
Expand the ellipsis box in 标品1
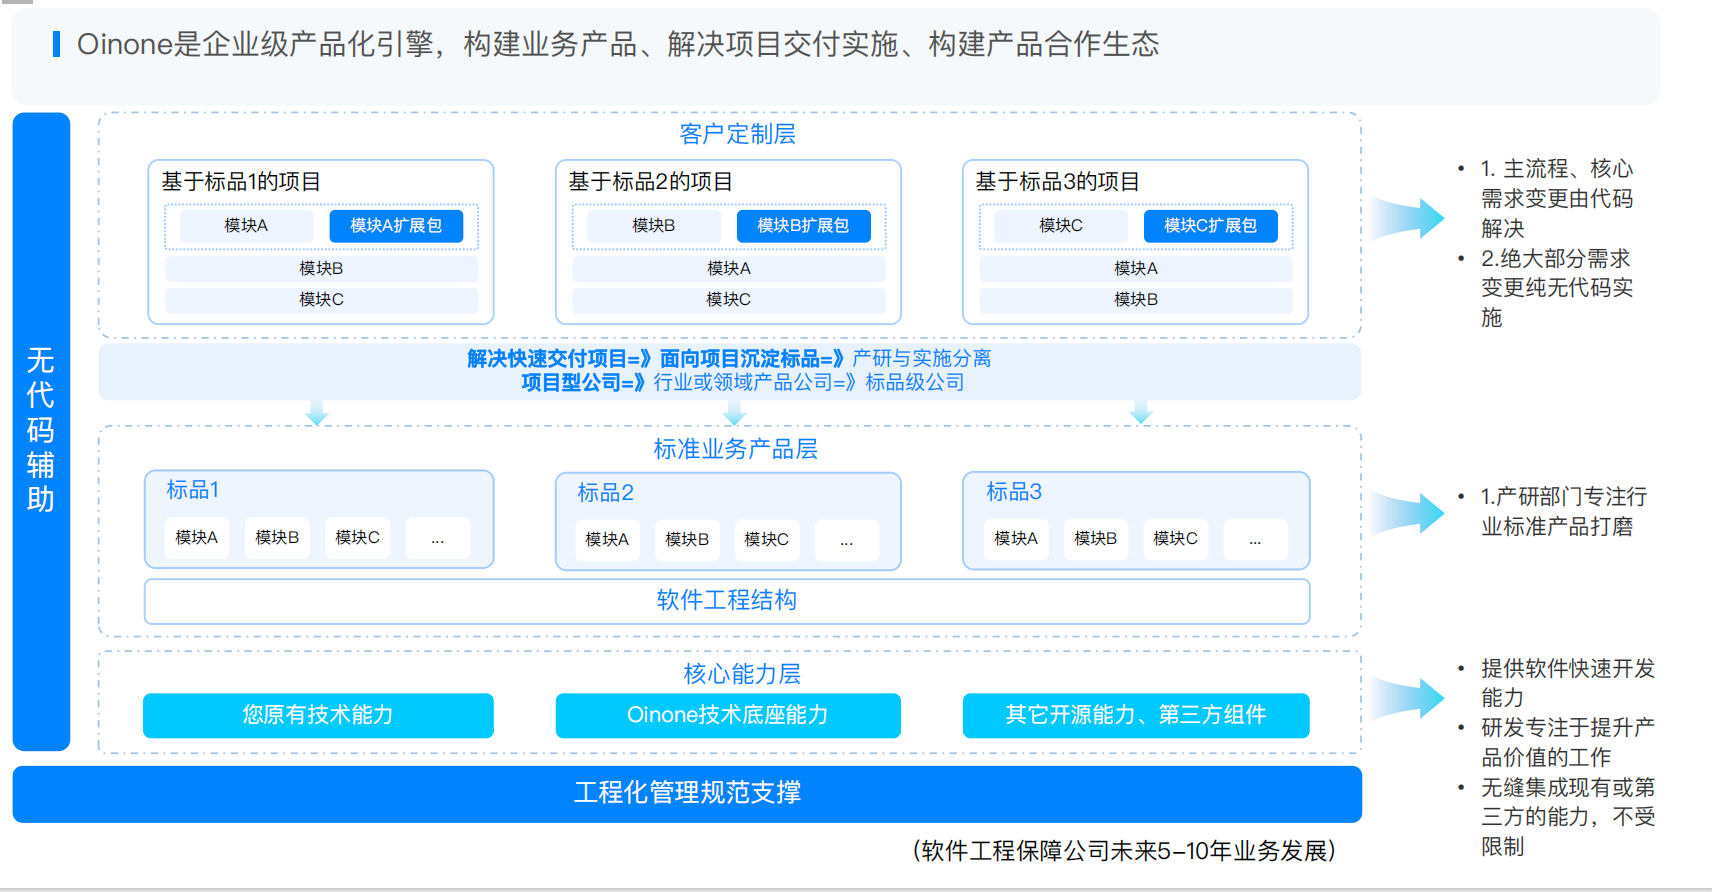click(437, 538)
